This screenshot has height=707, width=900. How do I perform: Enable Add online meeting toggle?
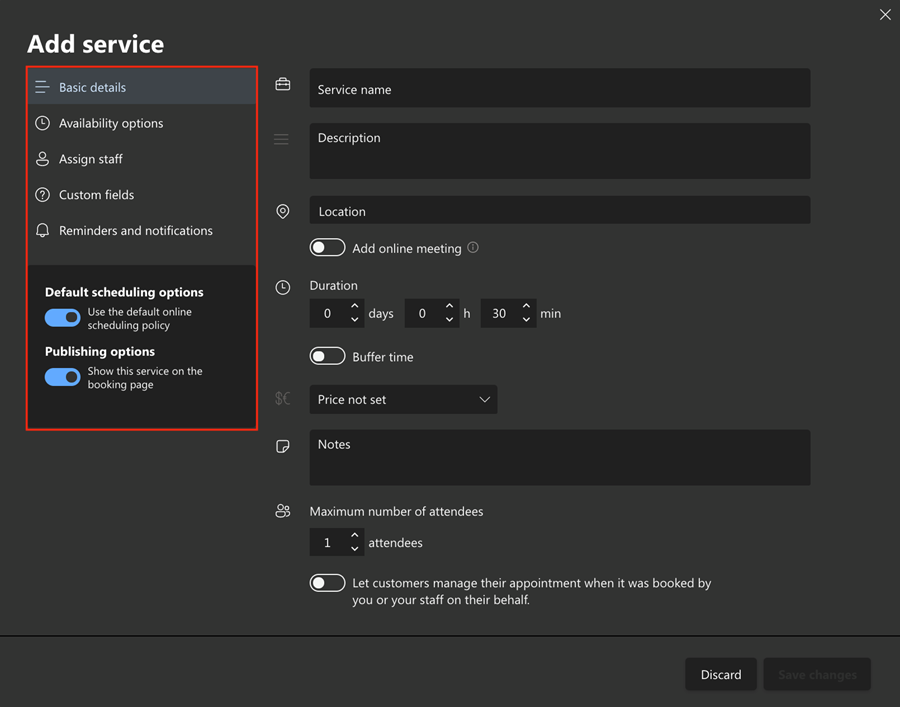pyautogui.click(x=327, y=247)
